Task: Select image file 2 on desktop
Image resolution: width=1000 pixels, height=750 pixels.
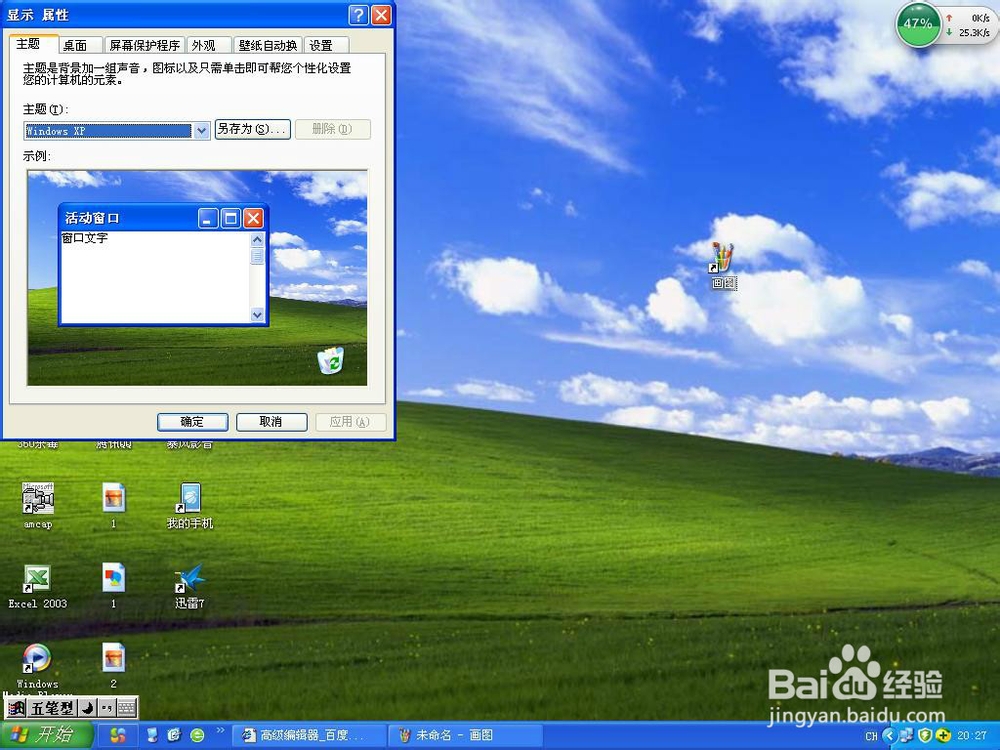Action: [x=114, y=666]
